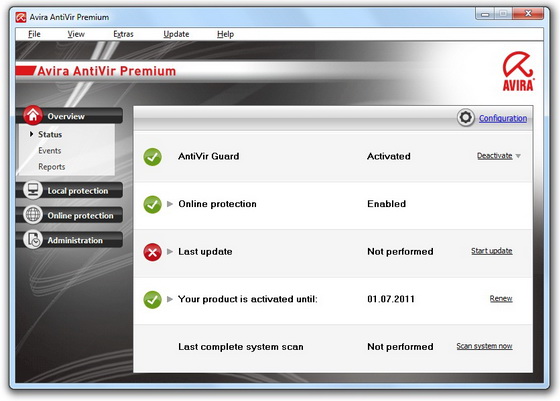The height and width of the screenshot is (401, 560).
Task: Click the Administration clipboard clock icon
Action: [x=33, y=239]
